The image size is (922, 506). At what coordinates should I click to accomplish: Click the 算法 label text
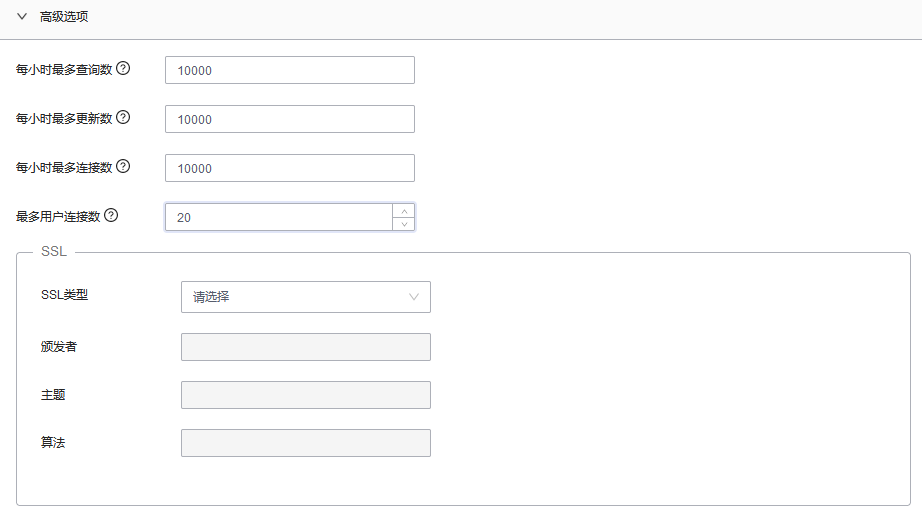click(53, 442)
